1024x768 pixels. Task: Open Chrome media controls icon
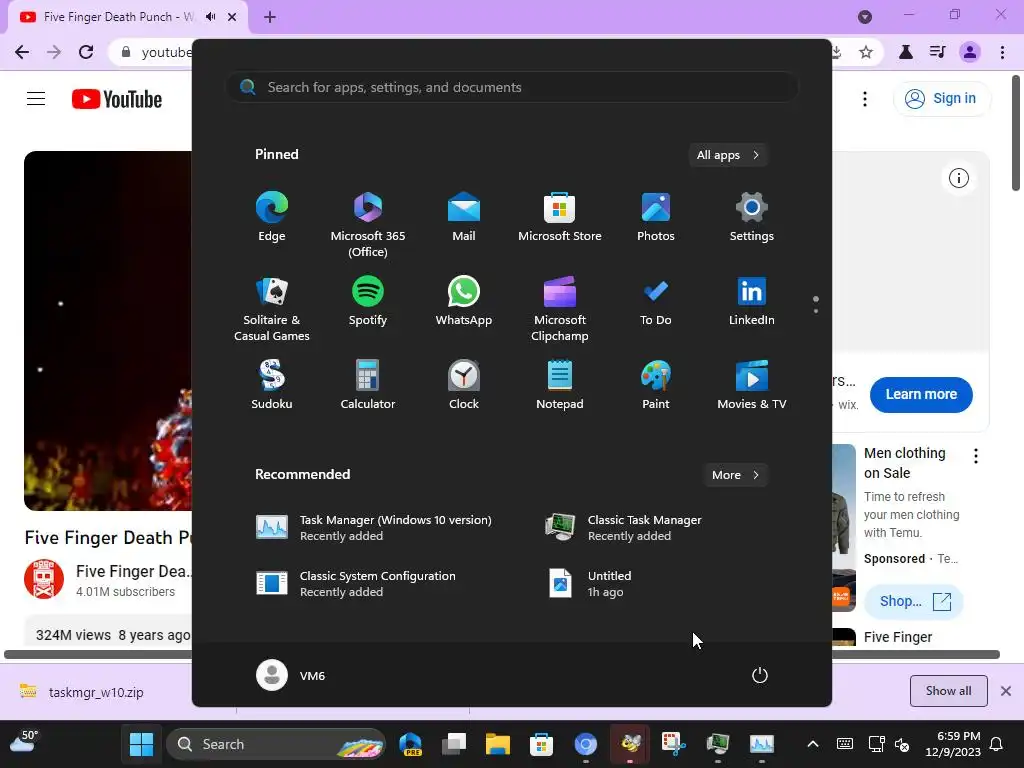pyautogui.click(x=938, y=52)
